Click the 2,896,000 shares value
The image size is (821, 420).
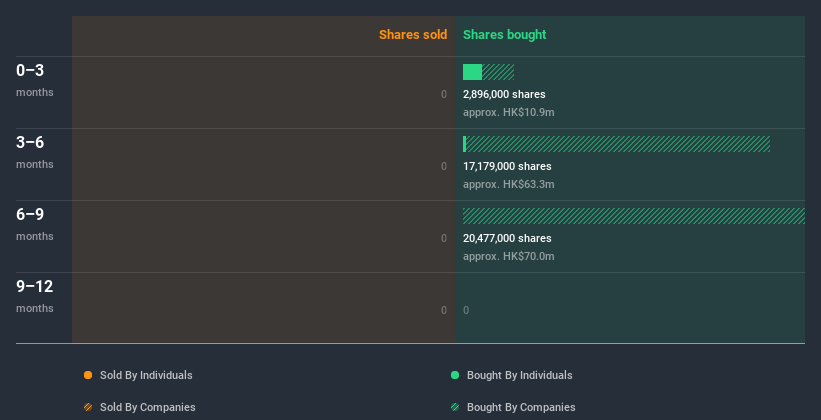point(504,94)
